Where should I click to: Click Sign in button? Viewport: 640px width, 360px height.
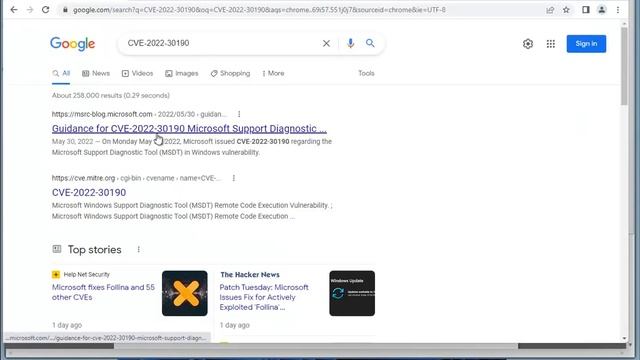click(x=586, y=44)
